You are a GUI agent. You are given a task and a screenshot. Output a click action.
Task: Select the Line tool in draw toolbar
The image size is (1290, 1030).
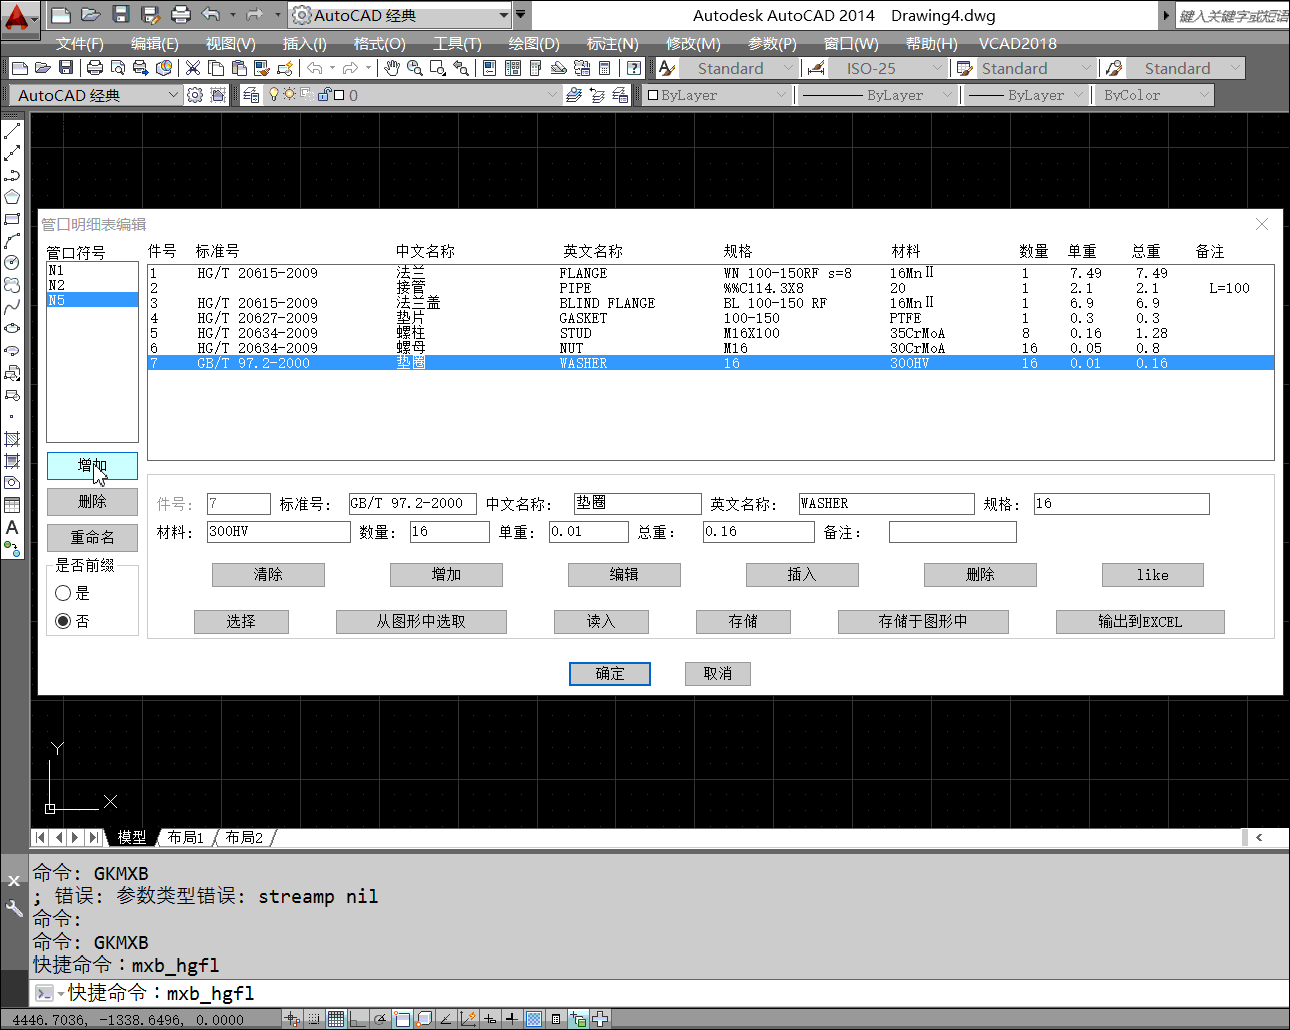click(12, 131)
